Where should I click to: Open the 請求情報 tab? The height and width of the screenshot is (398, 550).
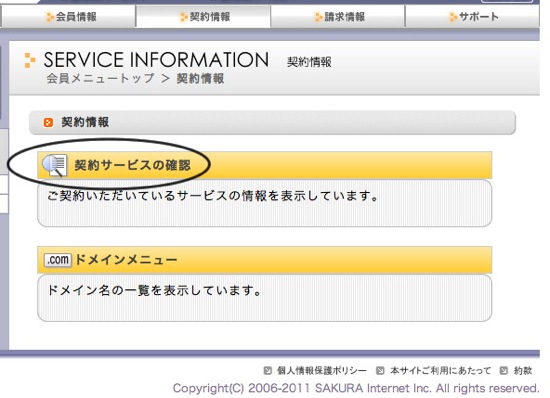(338, 16)
